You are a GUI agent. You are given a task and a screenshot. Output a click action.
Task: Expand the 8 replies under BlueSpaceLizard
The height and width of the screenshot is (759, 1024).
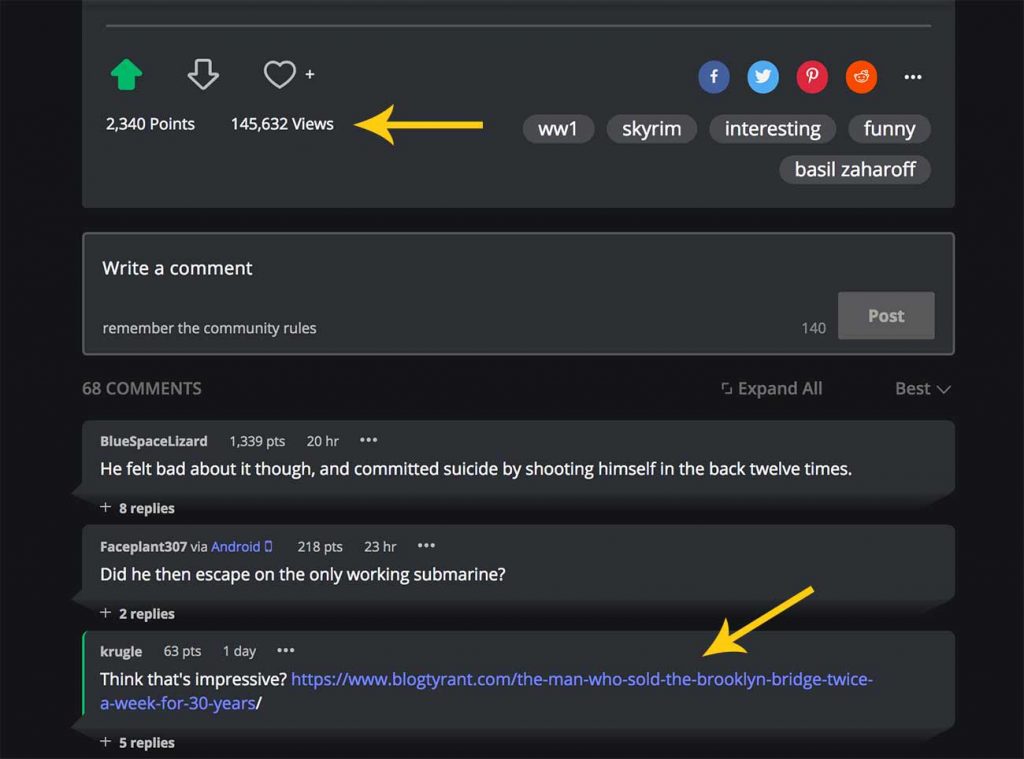[x=138, y=508]
